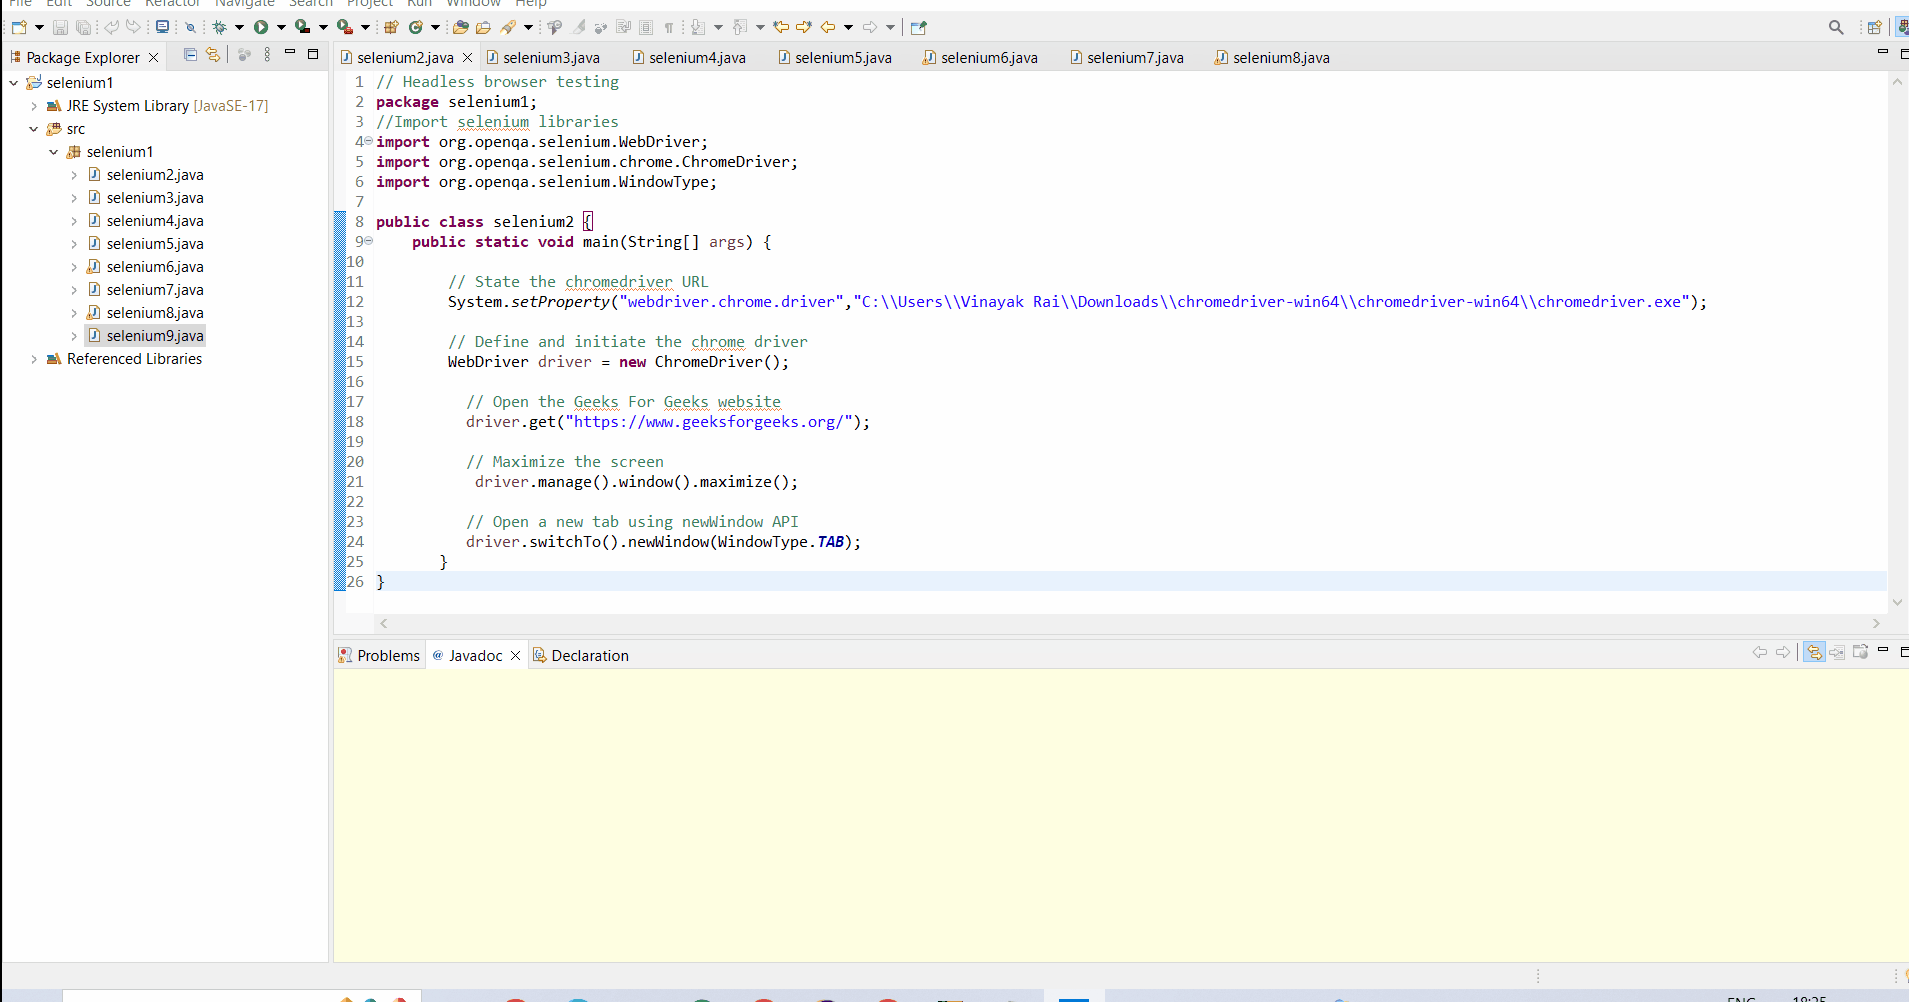This screenshot has width=1909, height=1002.
Task: Open the Debug dropdown arrow
Action: [x=239, y=27]
